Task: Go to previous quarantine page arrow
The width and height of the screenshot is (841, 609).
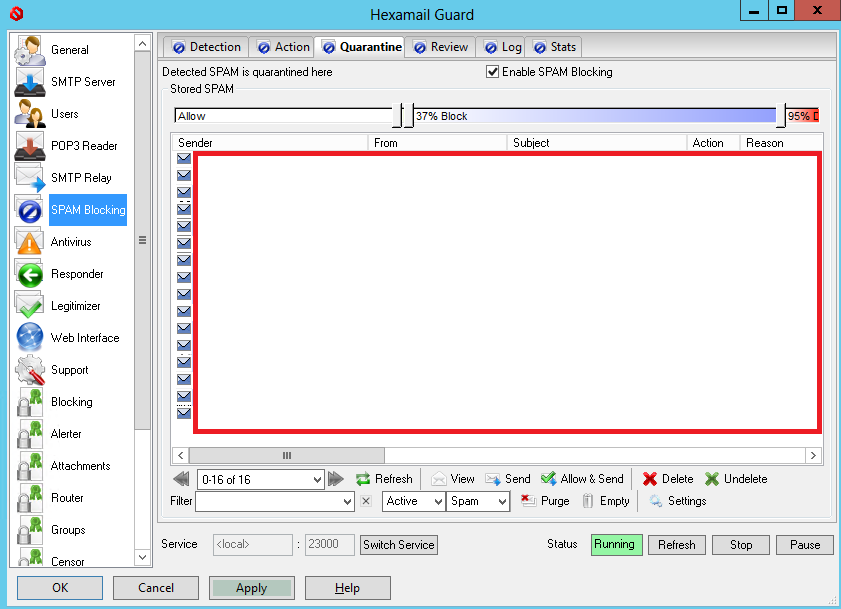Action: (x=181, y=479)
